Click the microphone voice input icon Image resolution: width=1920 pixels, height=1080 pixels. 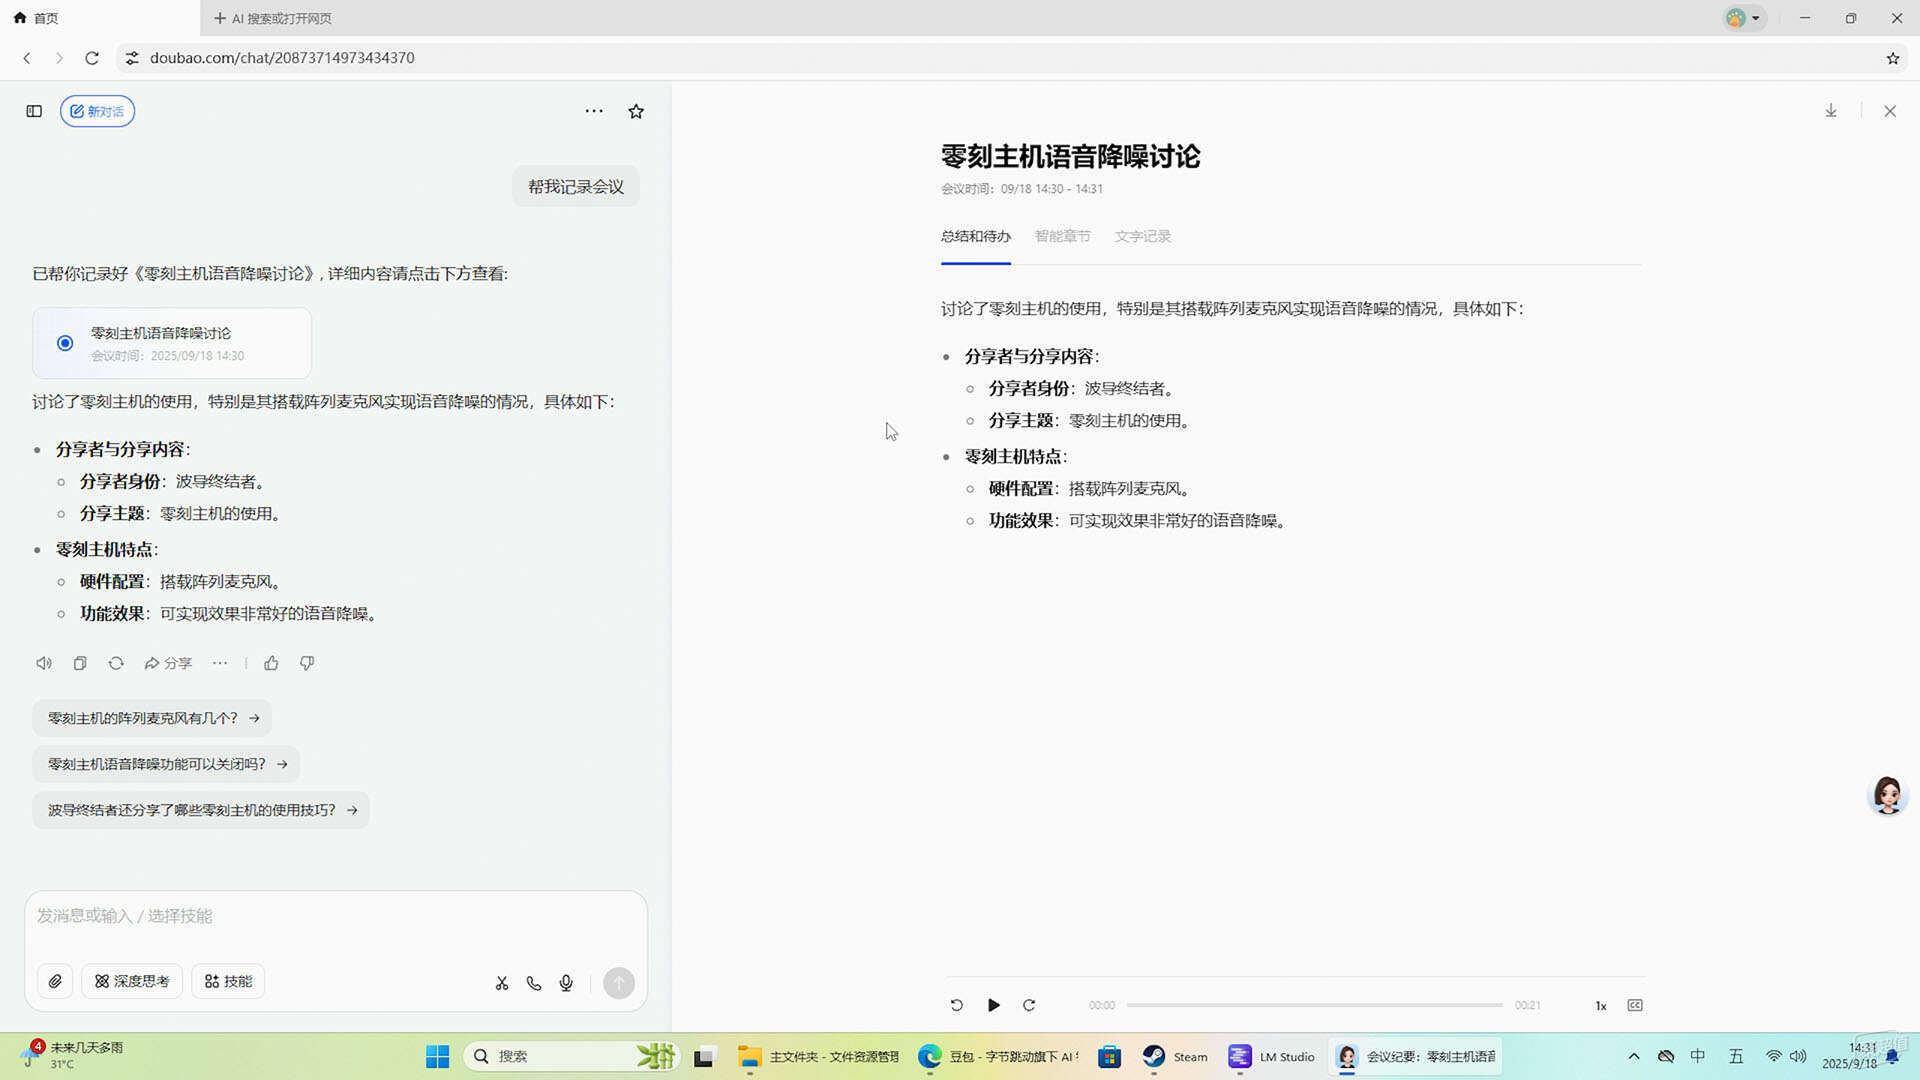click(x=566, y=983)
